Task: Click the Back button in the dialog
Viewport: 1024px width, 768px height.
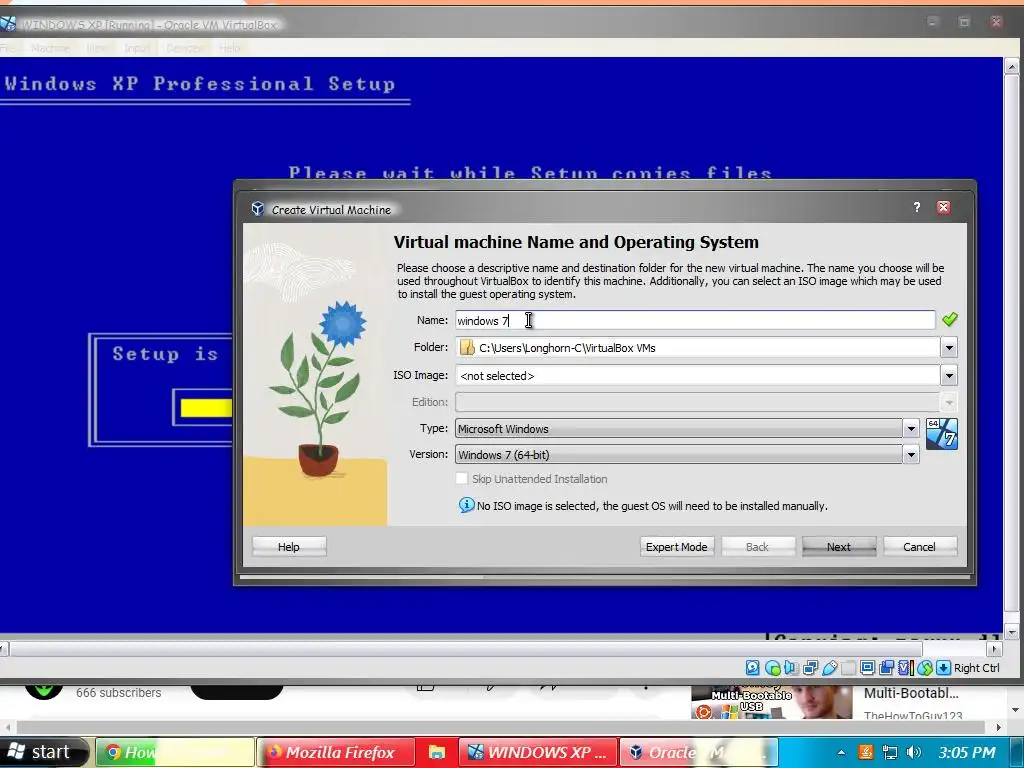Action: pos(758,547)
